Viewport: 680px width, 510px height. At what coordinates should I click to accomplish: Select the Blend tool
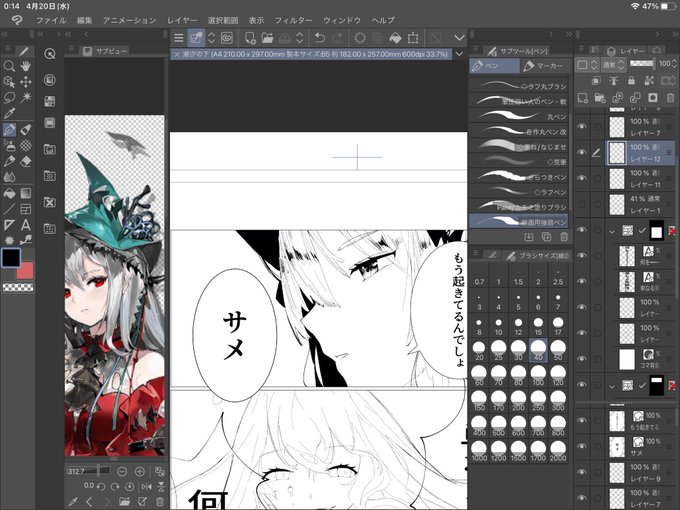[x=9, y=177]
